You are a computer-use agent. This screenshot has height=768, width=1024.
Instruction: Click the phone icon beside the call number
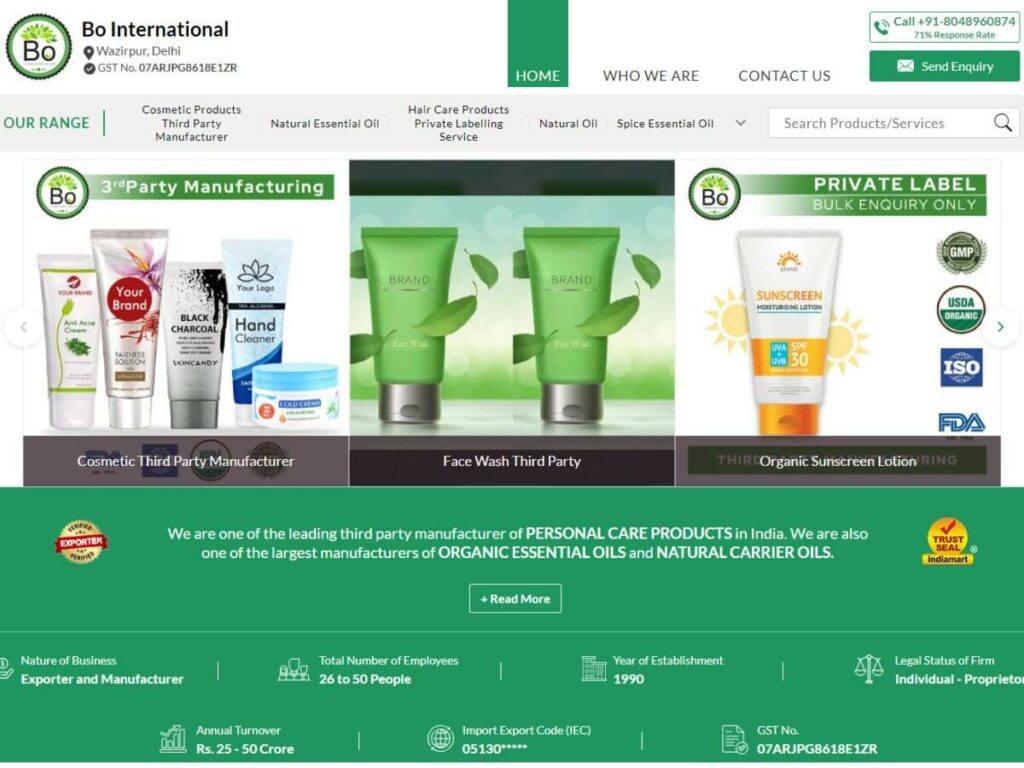click(x=882, y=27)
